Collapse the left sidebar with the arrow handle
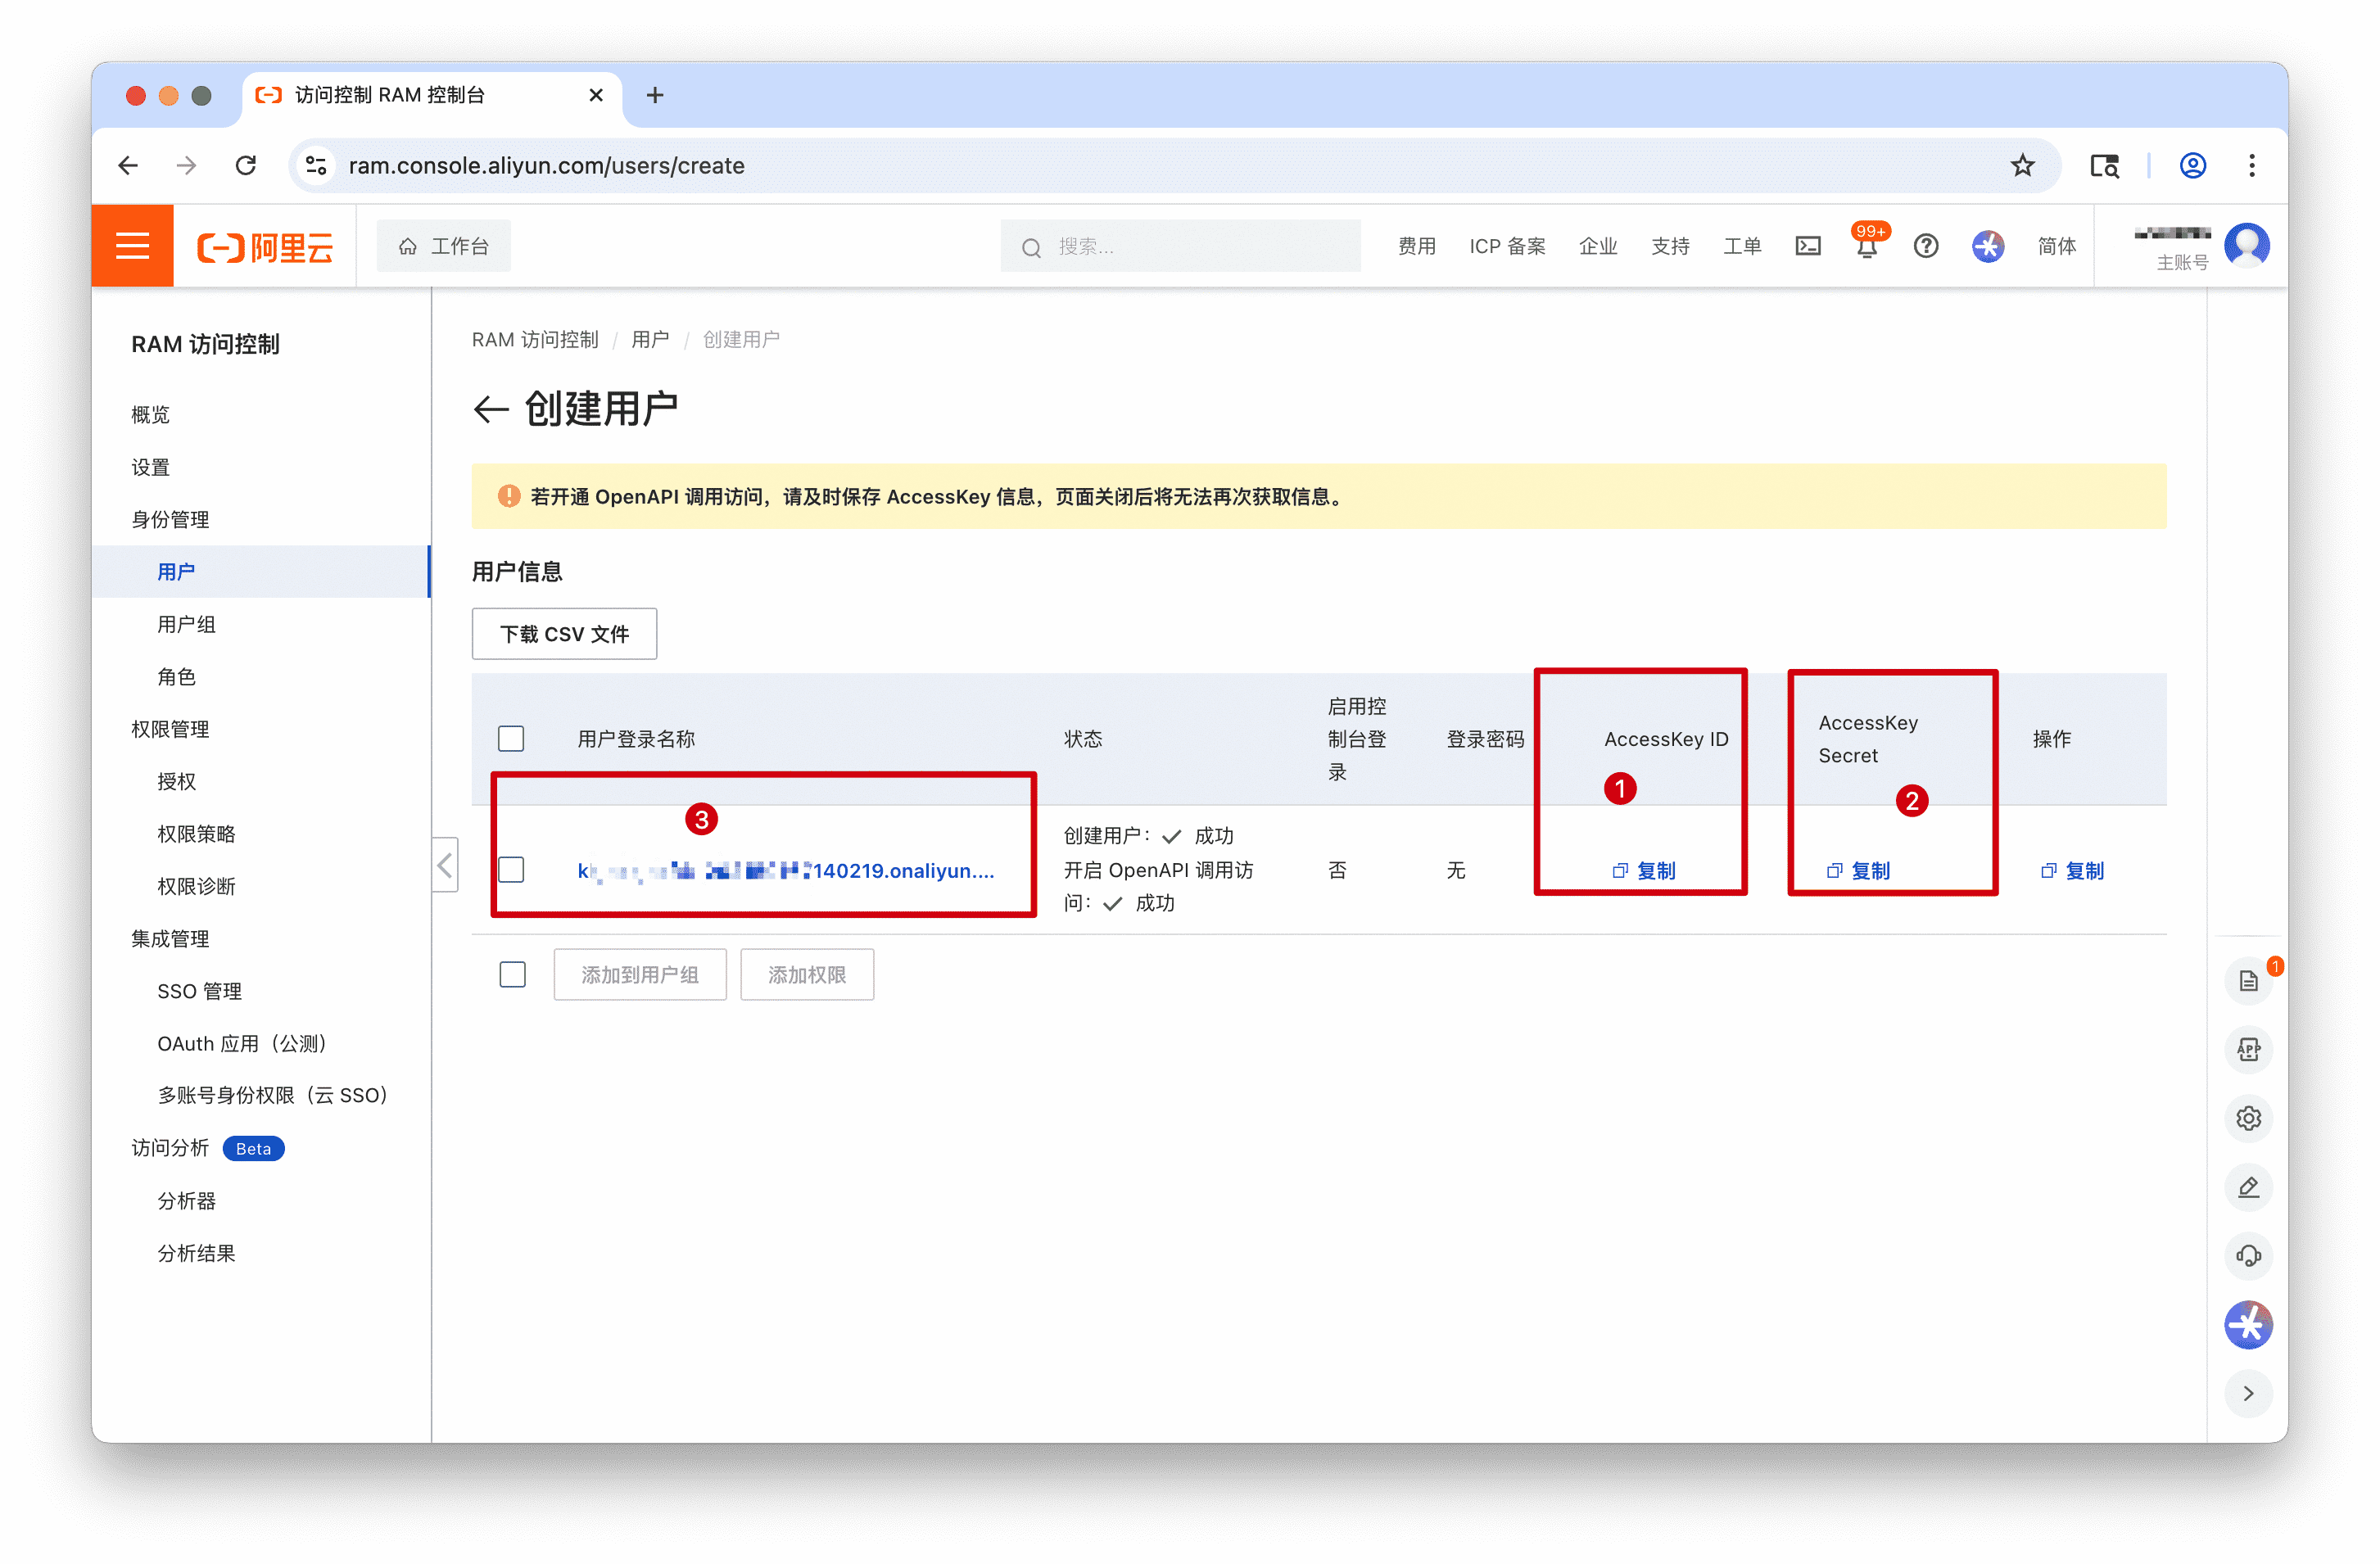Image resolution: width=2380 pixels, height=1564 pixels. 445,865
